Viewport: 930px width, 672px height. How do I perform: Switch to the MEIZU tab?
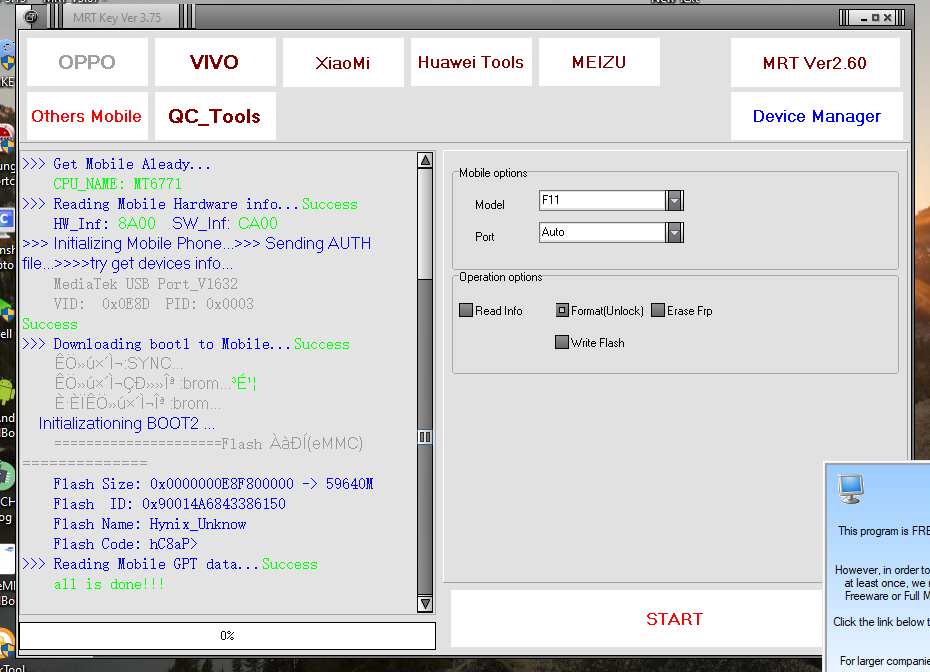599,62
